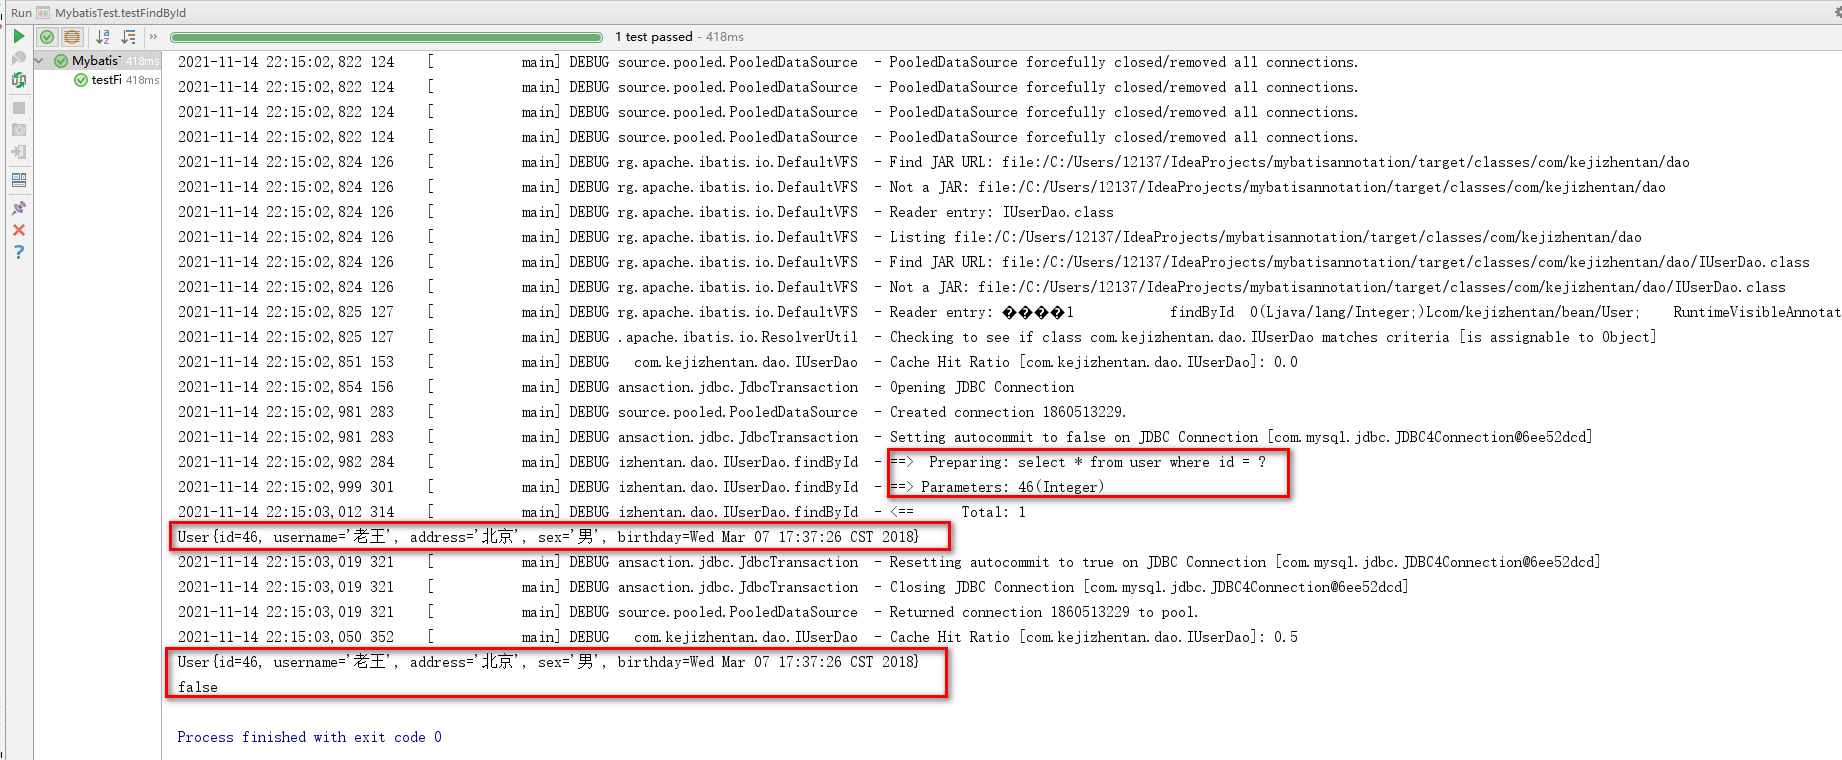Click the Stop process square icon

click(x=19, y=108)
